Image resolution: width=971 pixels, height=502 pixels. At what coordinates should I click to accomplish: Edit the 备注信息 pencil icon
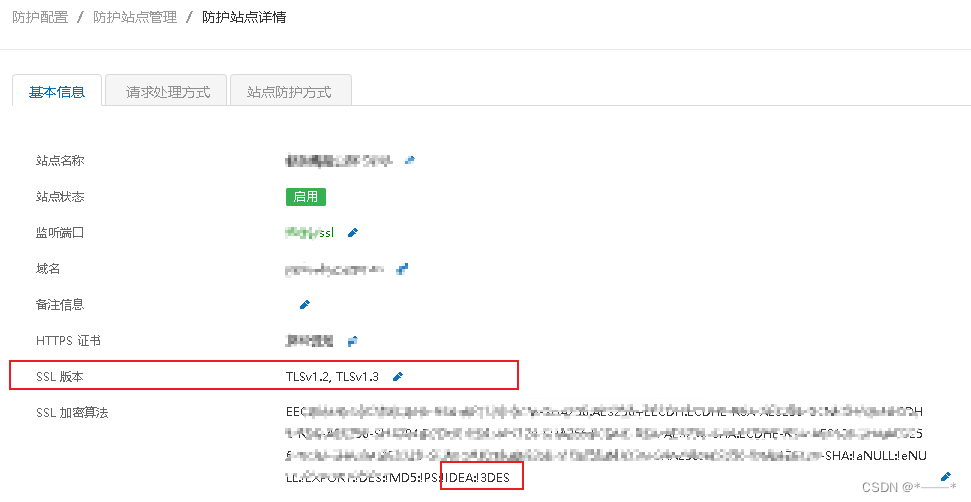(x=304, y=305)
